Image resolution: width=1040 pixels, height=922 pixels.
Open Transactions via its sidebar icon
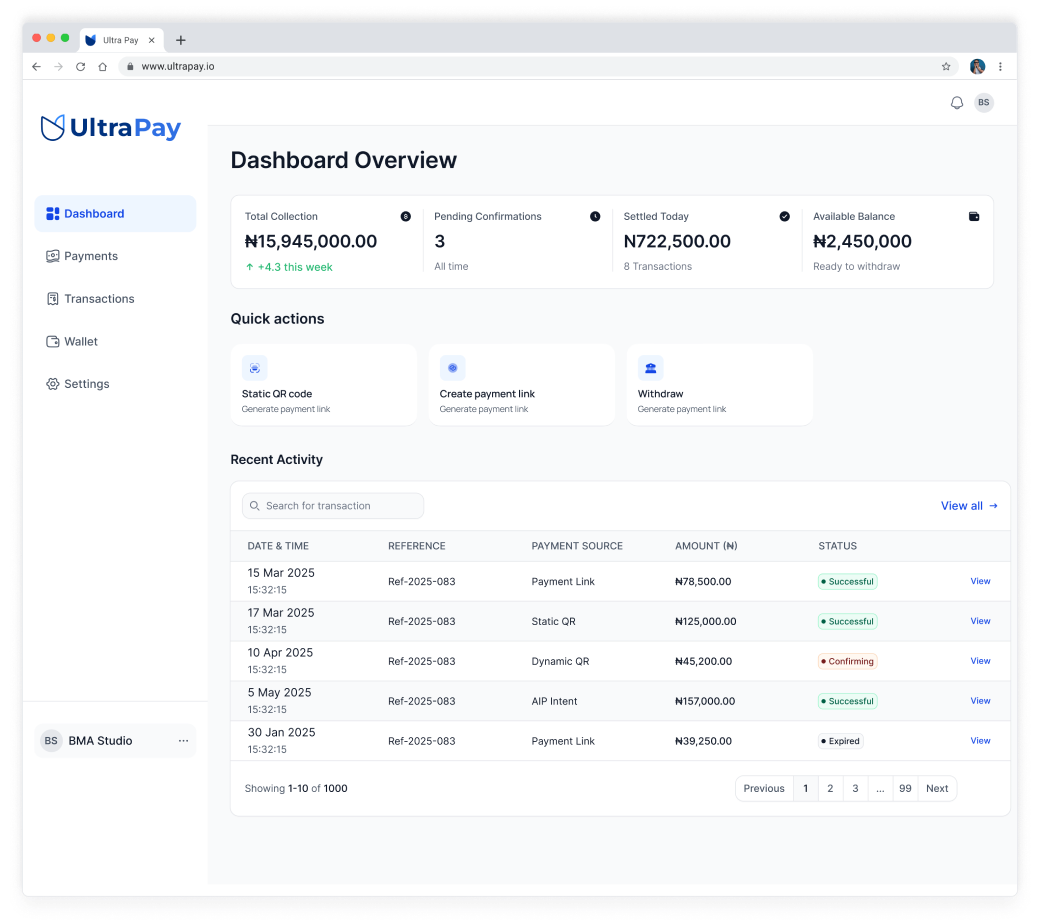tap(52, 298)
